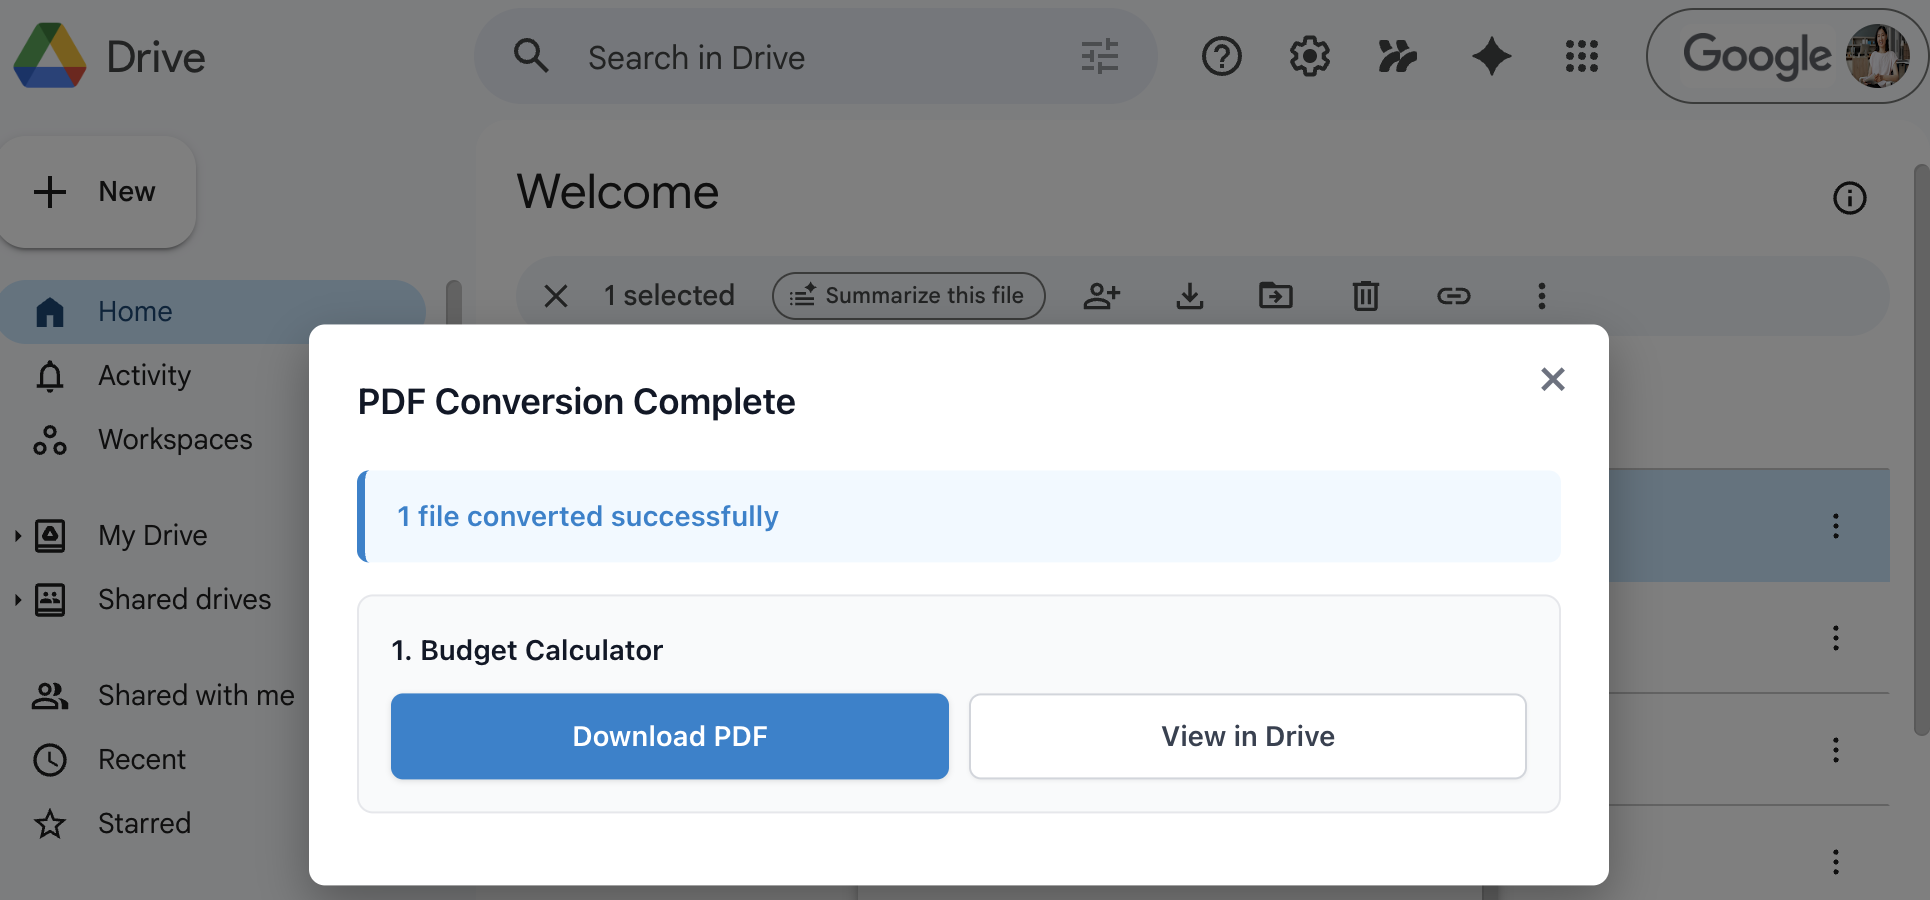This screenshot has height=900, width=1930.
Task: Expand the Shared drives tree arrow
Action: coord(18,600)
